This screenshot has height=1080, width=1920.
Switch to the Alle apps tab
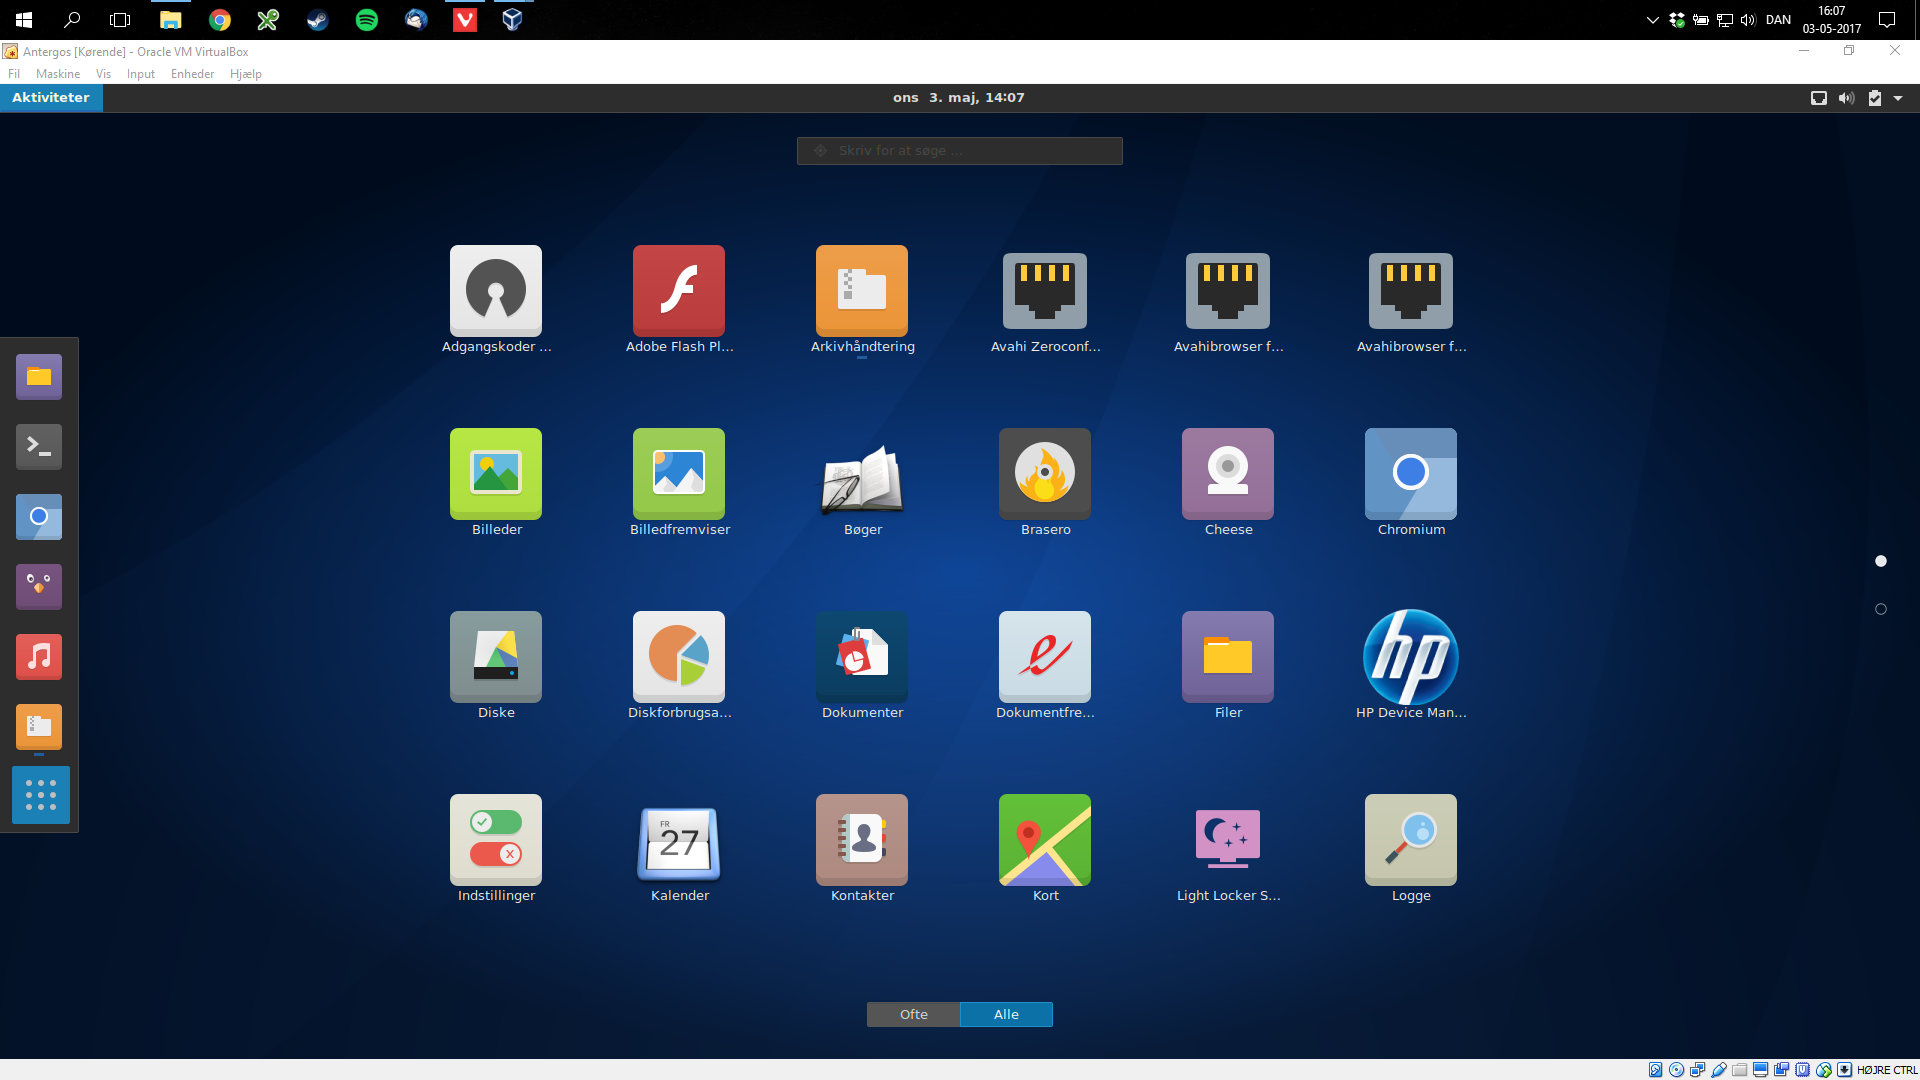click(x=1006, y=1014)
